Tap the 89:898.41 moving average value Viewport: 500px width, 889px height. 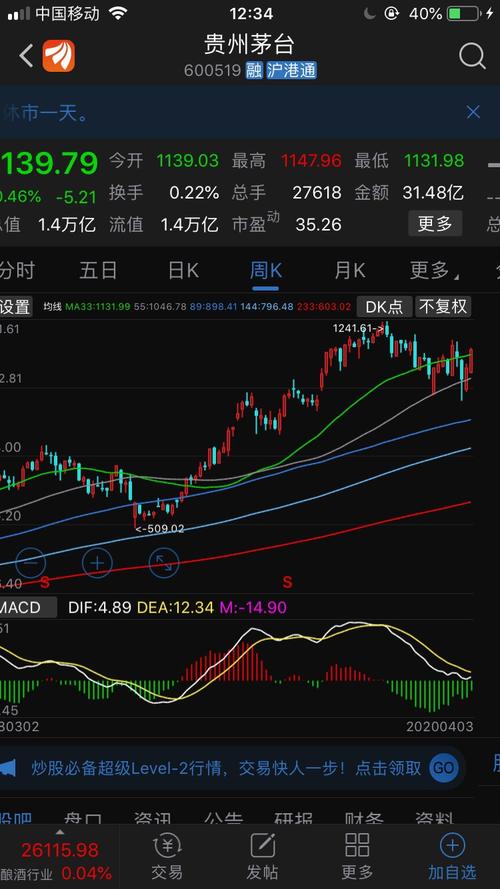[213, 307]
